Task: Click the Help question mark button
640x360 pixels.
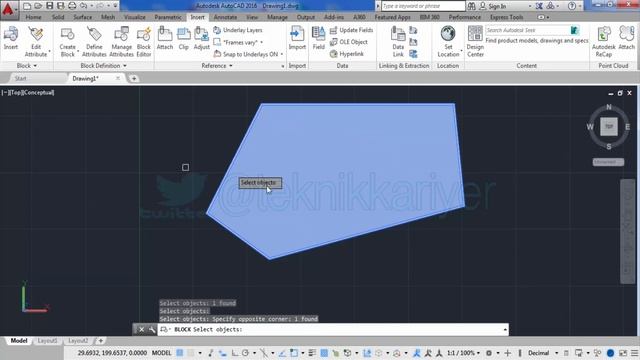Action: (x=571, y=6)
